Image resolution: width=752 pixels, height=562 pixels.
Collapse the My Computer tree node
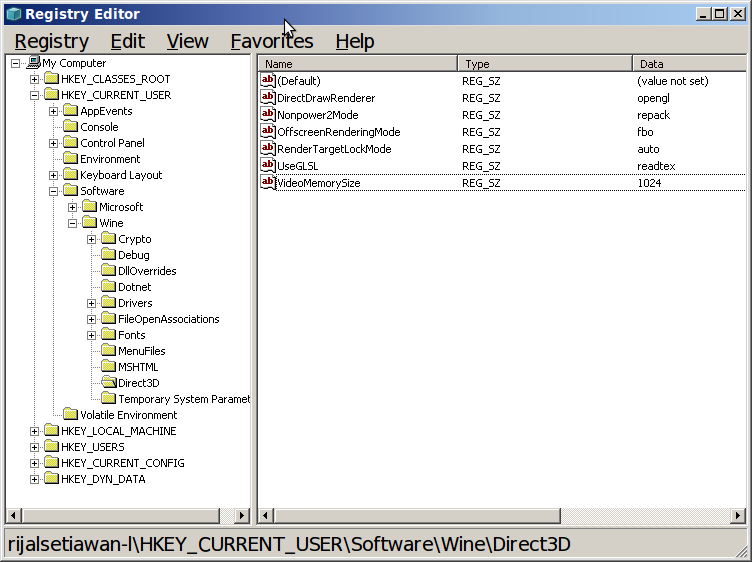click(x=15, y=63)
